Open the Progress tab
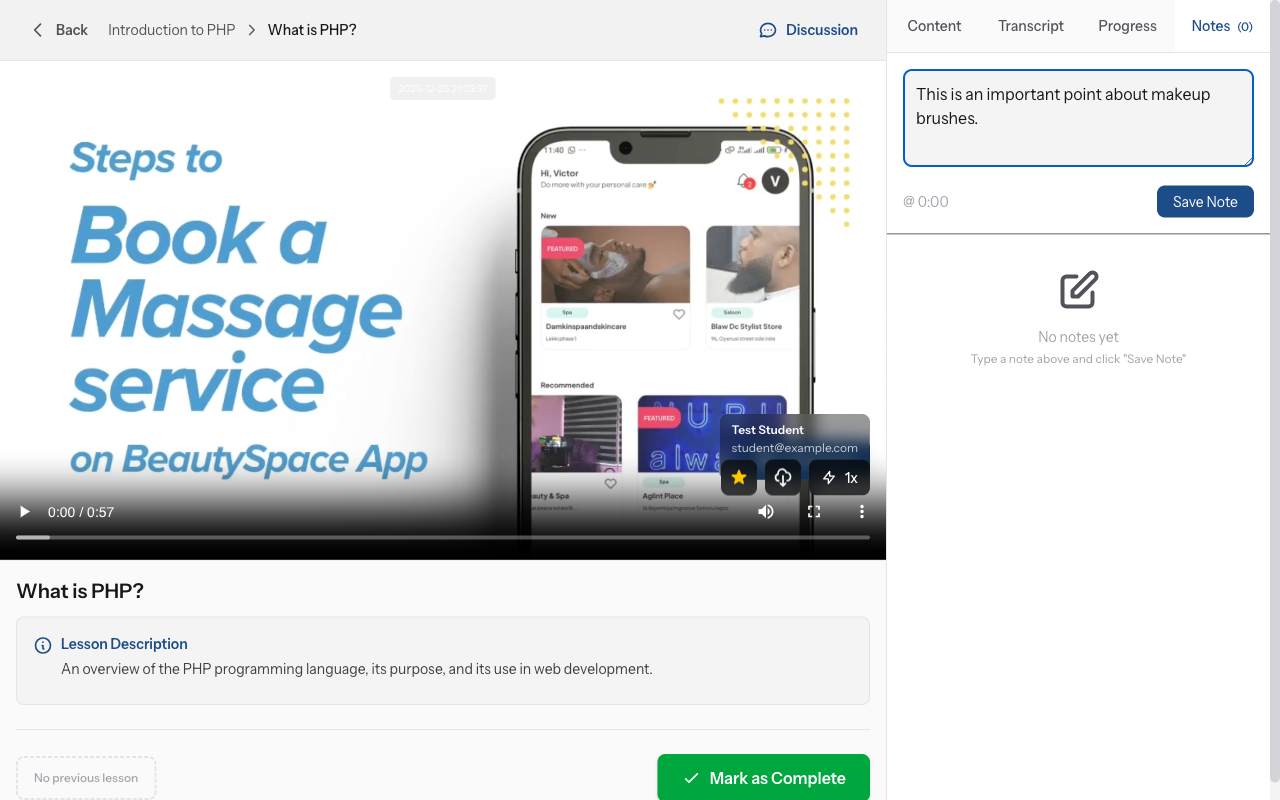The width and height of the screenshot is (1280, 800). coord(1127,26)
